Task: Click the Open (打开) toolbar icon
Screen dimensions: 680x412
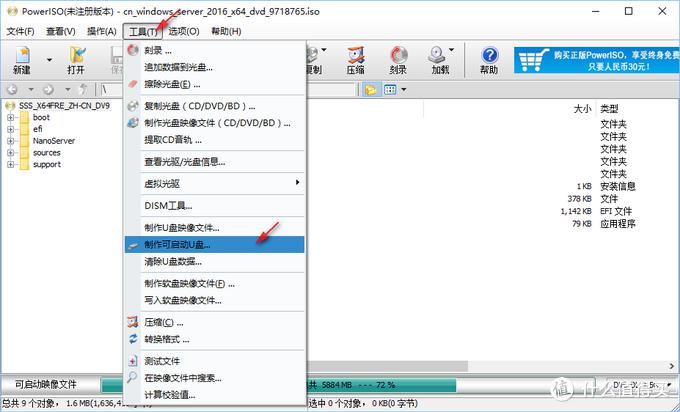Action: [76, 60]
